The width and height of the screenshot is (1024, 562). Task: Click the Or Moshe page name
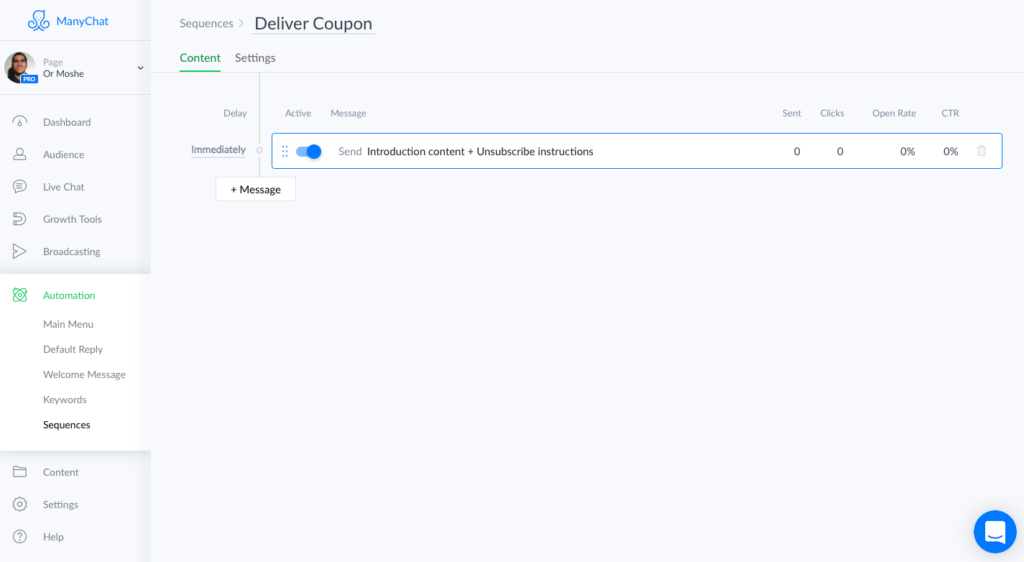pyautogui.click(x=63, y=74)
